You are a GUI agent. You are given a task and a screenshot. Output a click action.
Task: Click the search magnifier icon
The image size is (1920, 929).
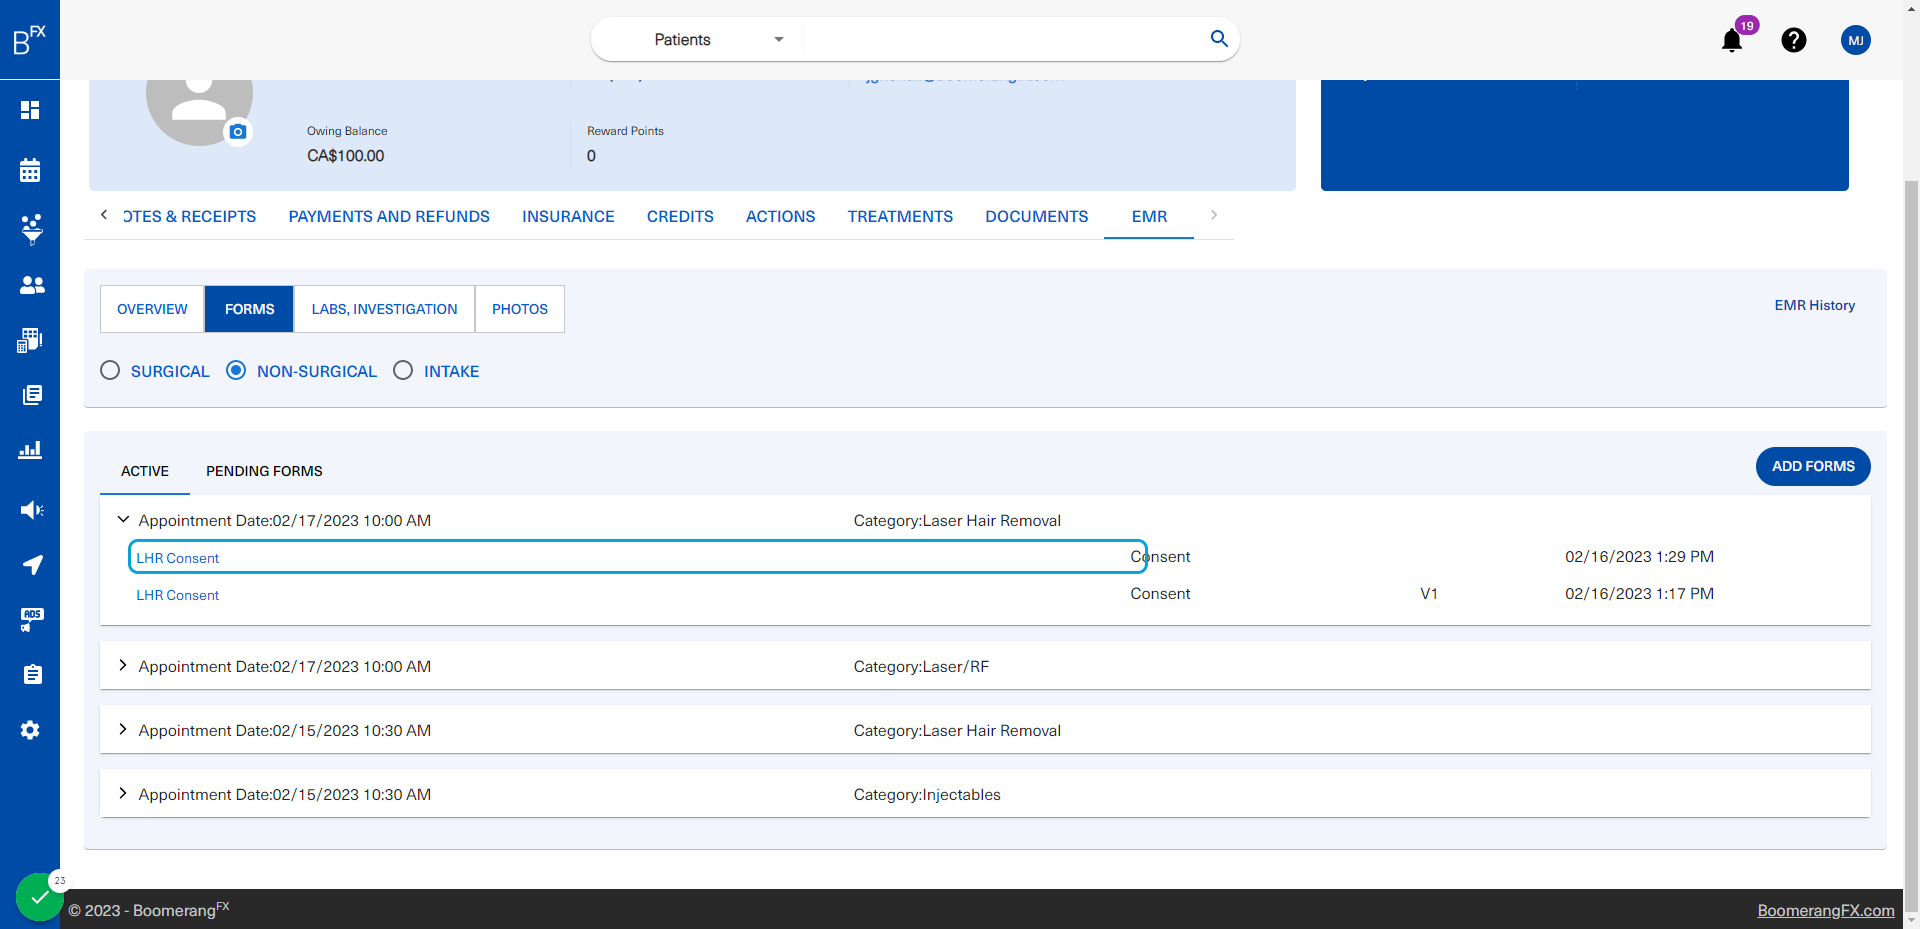pos(1219,39)
